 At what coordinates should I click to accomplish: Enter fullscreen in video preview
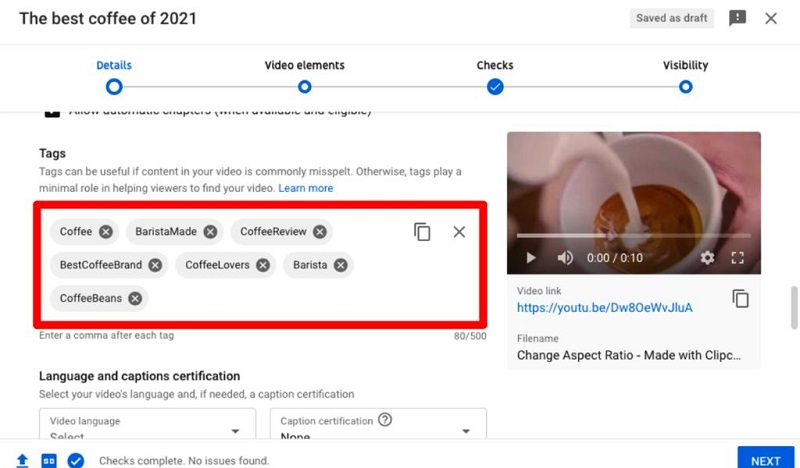[x=737, y=258]
